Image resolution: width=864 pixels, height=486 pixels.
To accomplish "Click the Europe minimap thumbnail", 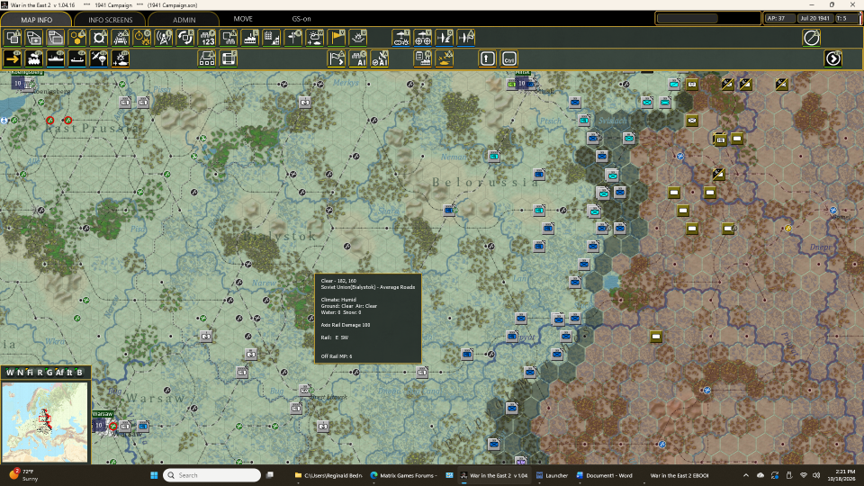I will (45, 422).
